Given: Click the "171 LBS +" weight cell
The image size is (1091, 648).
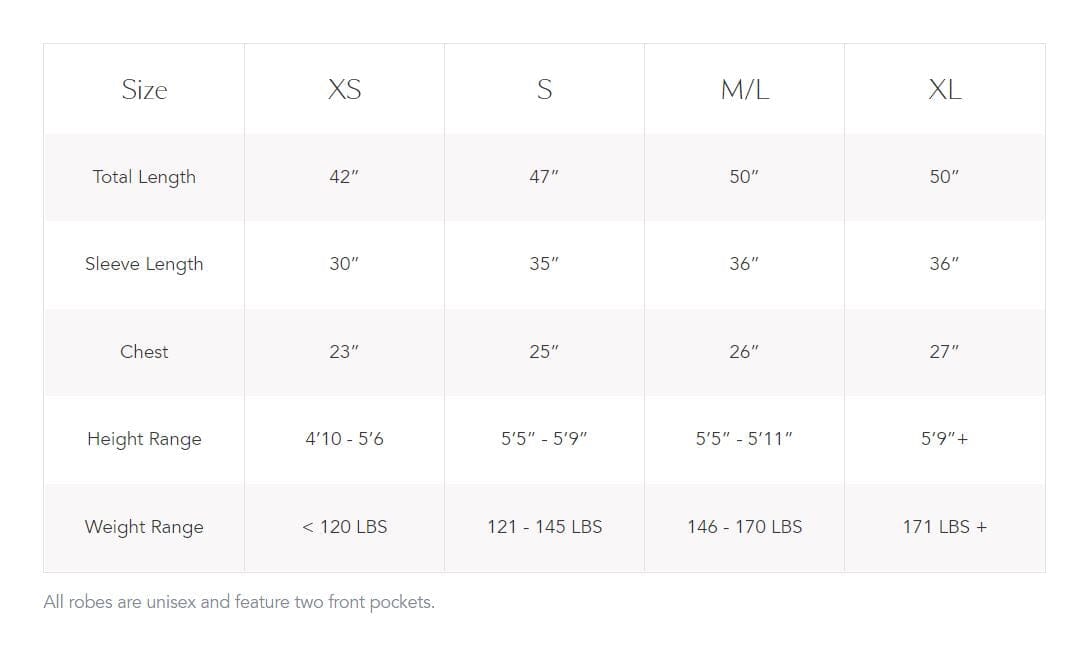Looking at the screenshot, I should pos(944,527).
